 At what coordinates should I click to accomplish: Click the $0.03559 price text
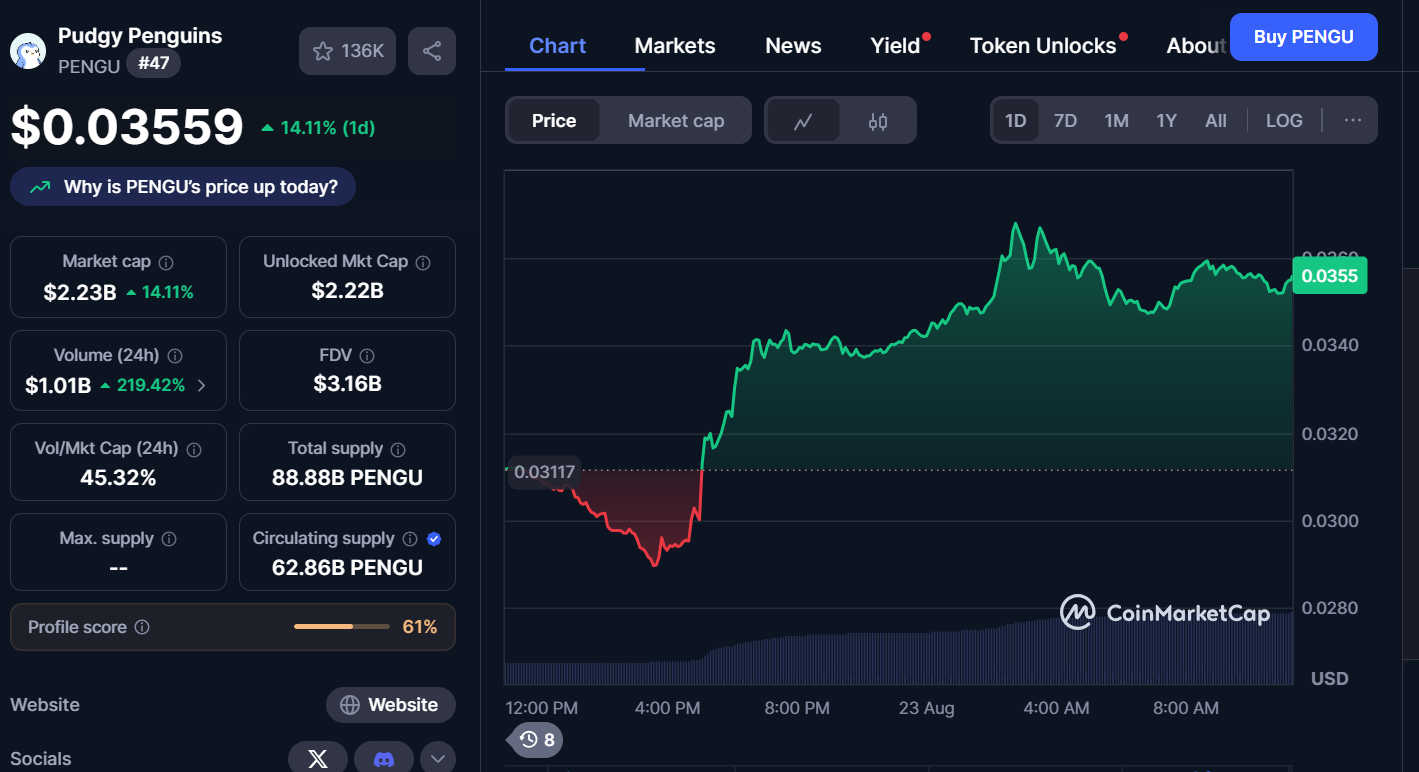127,127
